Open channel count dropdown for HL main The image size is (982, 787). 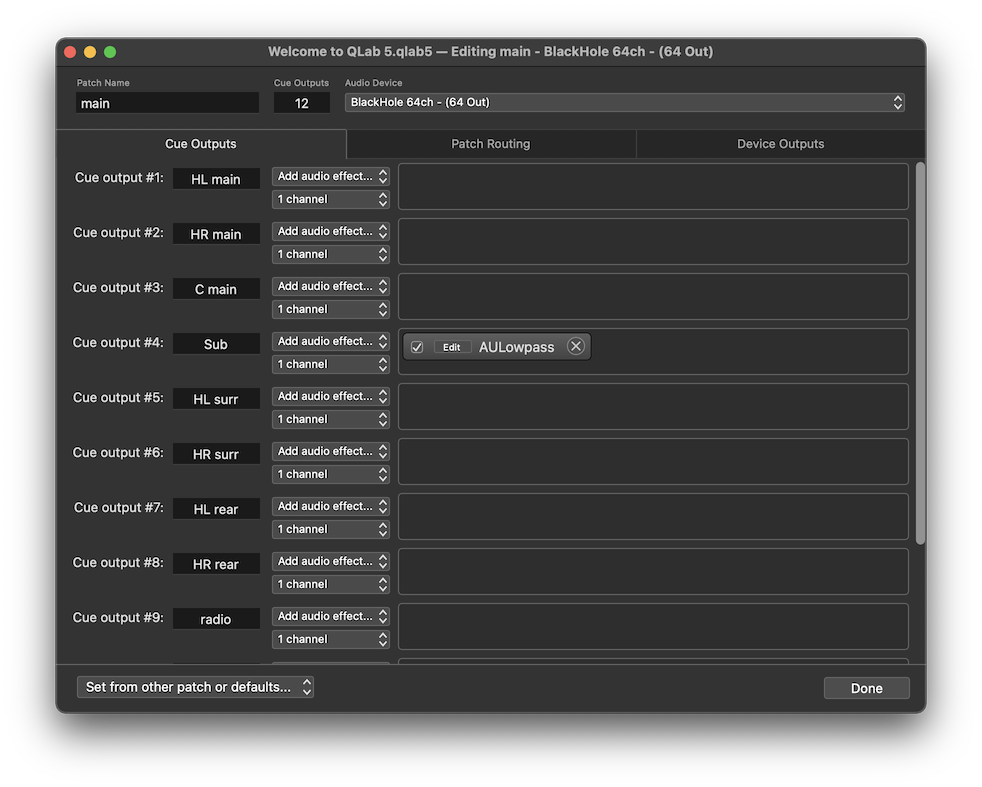(331, 199)
